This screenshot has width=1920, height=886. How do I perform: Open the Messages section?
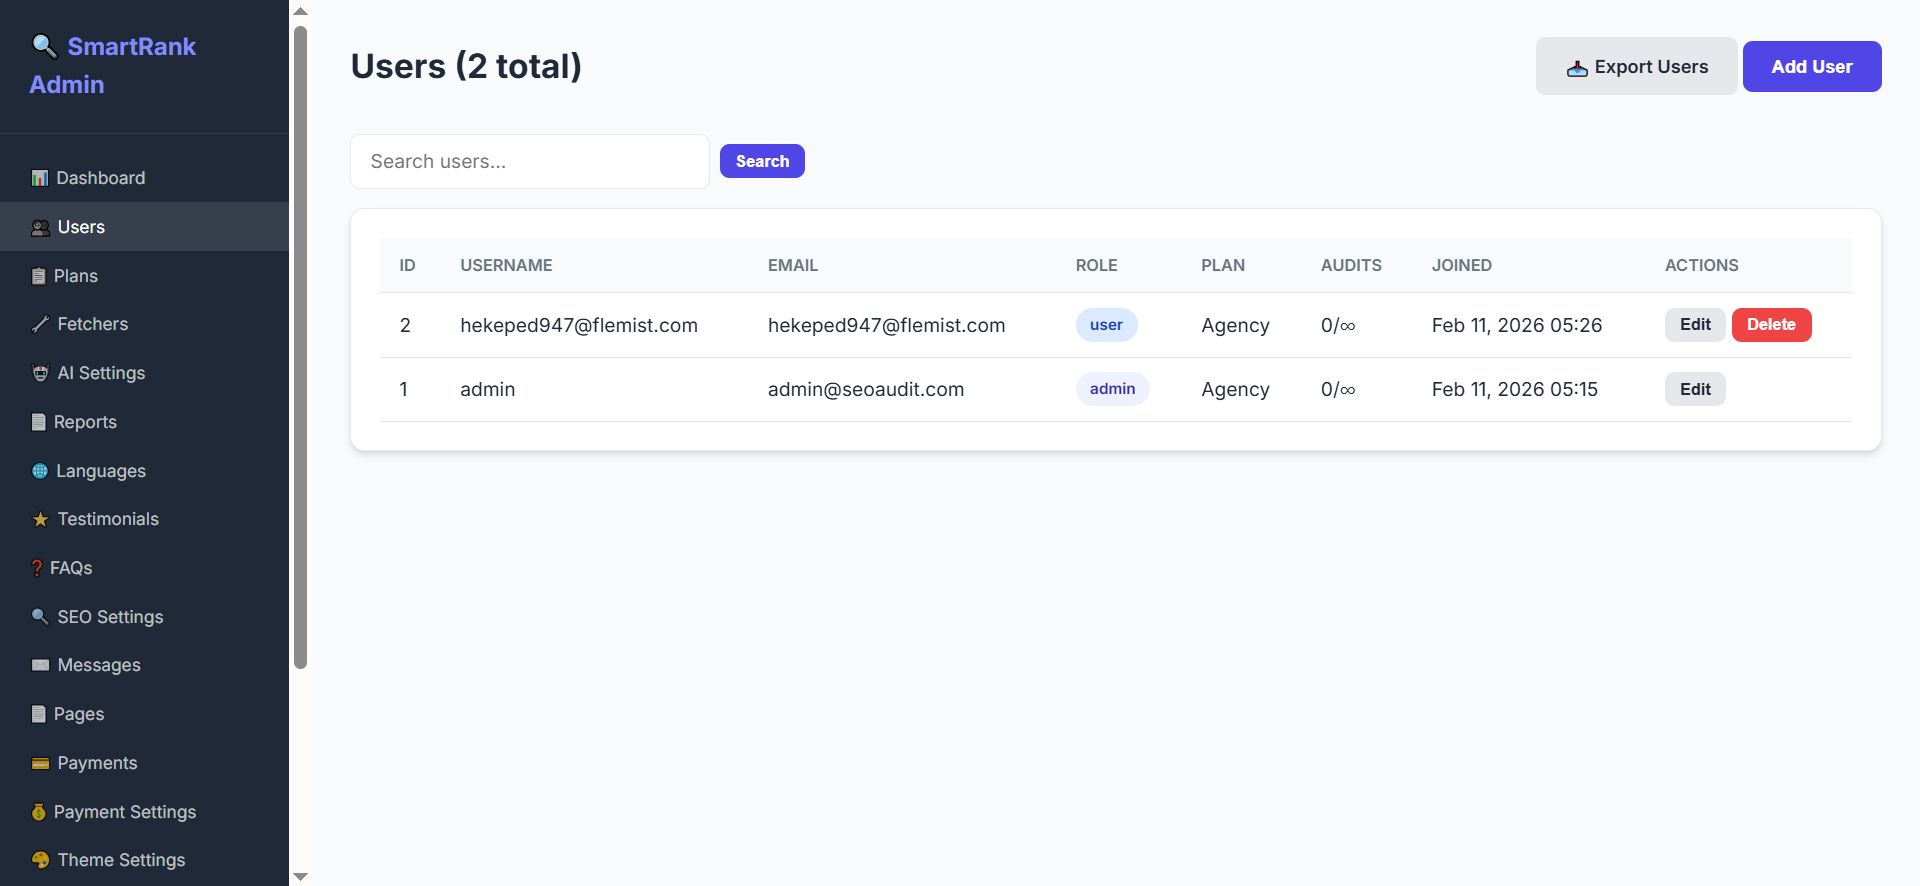pos(98,665)
